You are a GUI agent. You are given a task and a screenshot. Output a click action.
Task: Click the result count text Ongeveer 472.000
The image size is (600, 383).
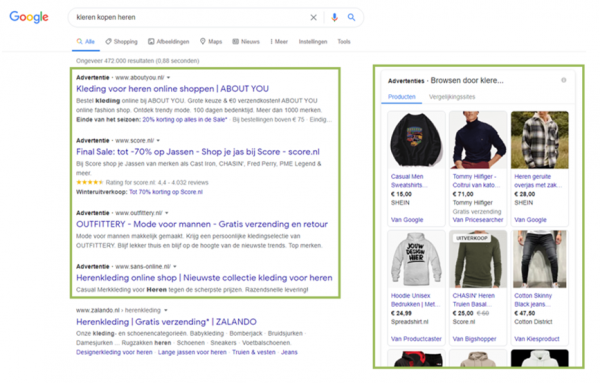138,61
